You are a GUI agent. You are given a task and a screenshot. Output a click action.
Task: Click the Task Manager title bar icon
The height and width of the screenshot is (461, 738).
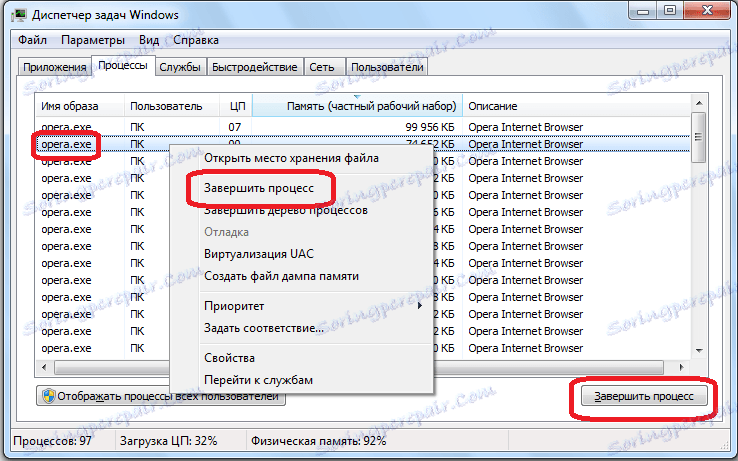click(19, 15)
